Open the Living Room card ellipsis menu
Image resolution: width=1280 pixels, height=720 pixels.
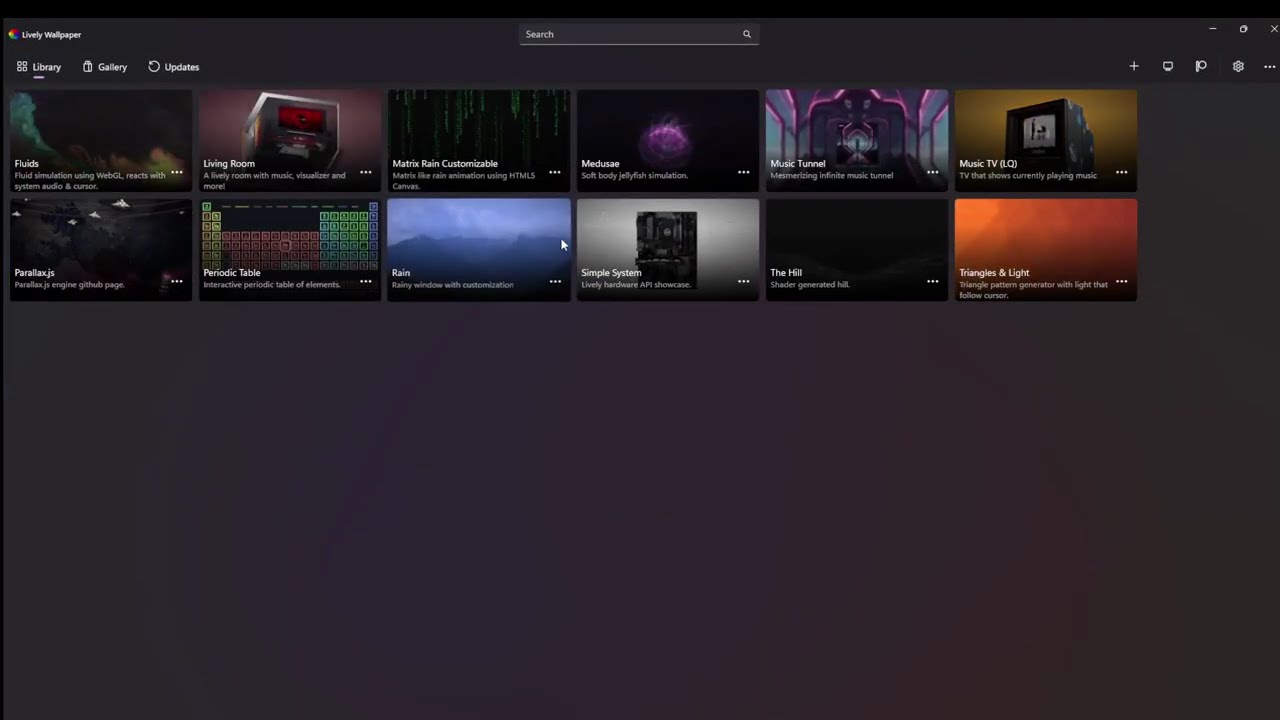(366, 172)
